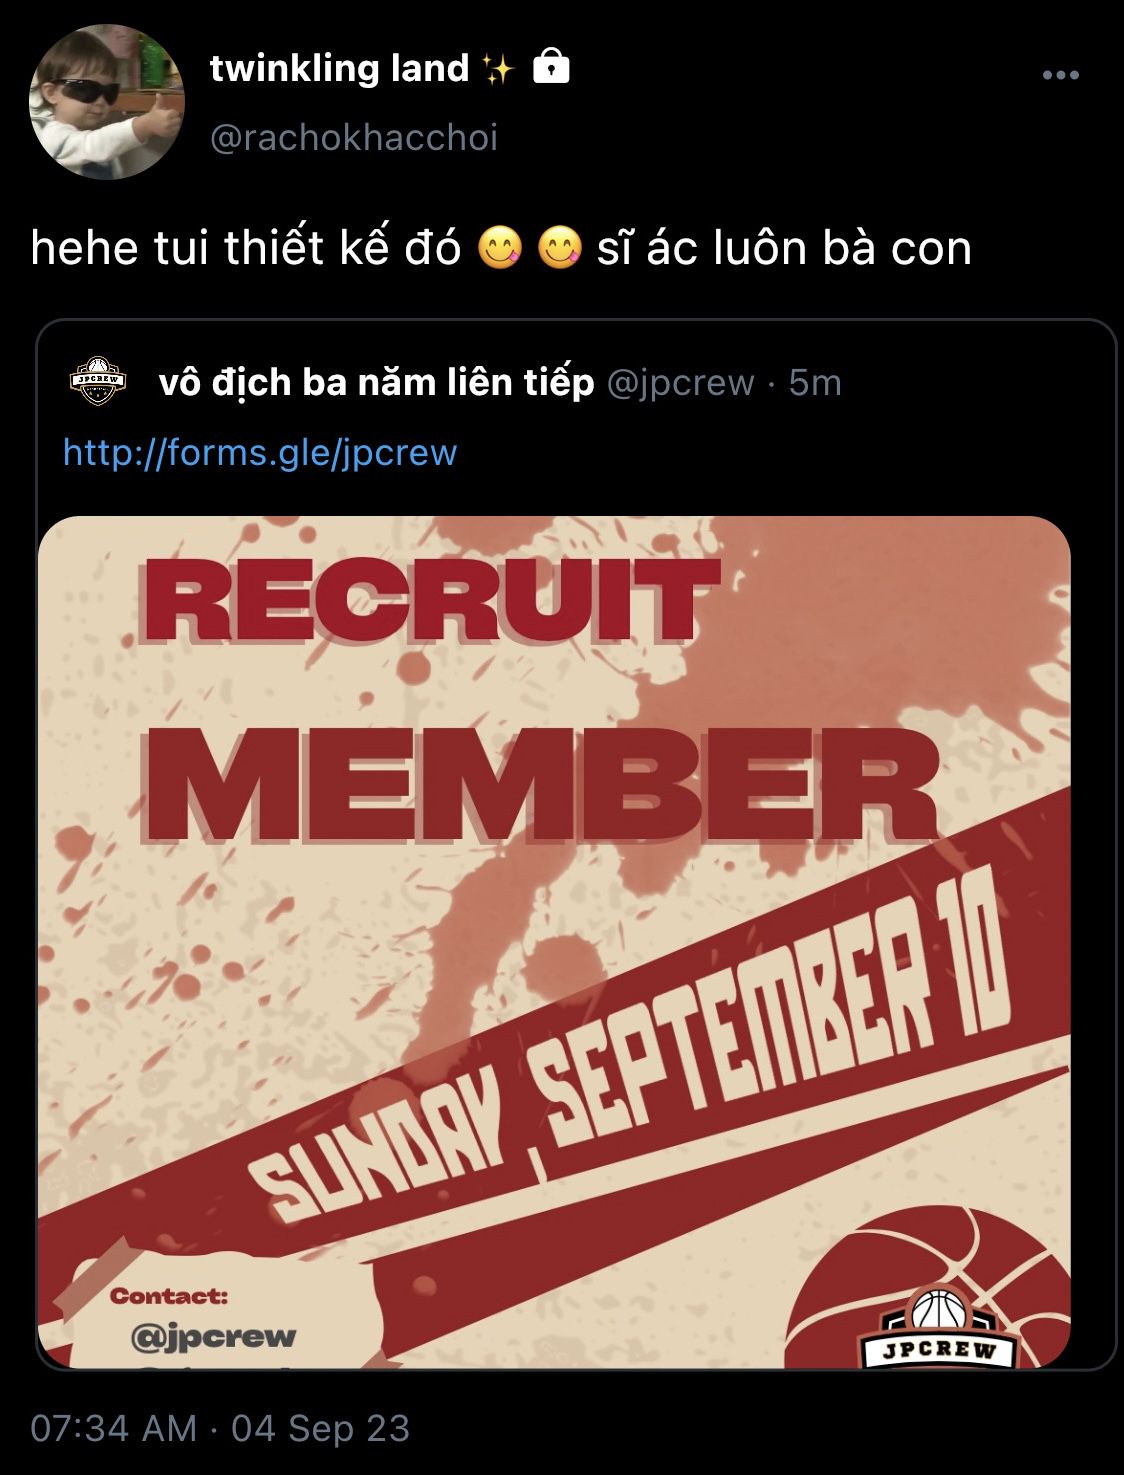1124x1475 pixels.
Task: Click the @jpcrew handle in the quoted tweet
Action: coord(681,383)
